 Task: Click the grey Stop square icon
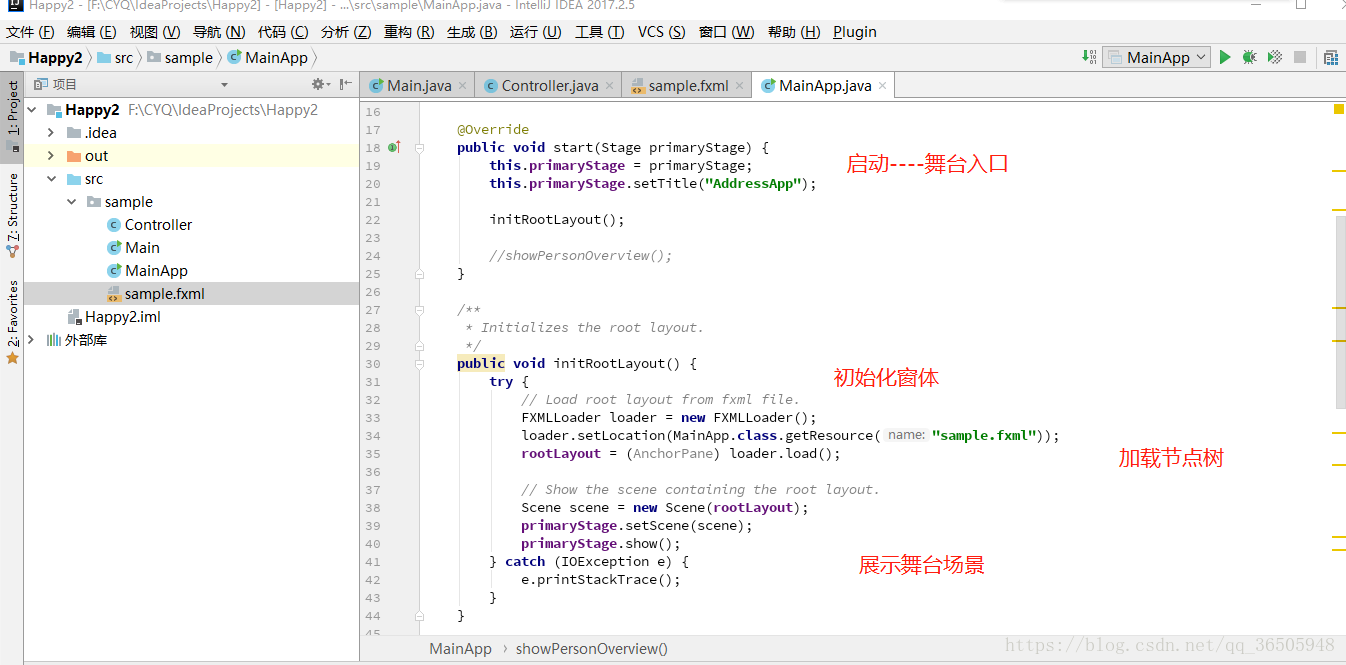pos(1300,58)
